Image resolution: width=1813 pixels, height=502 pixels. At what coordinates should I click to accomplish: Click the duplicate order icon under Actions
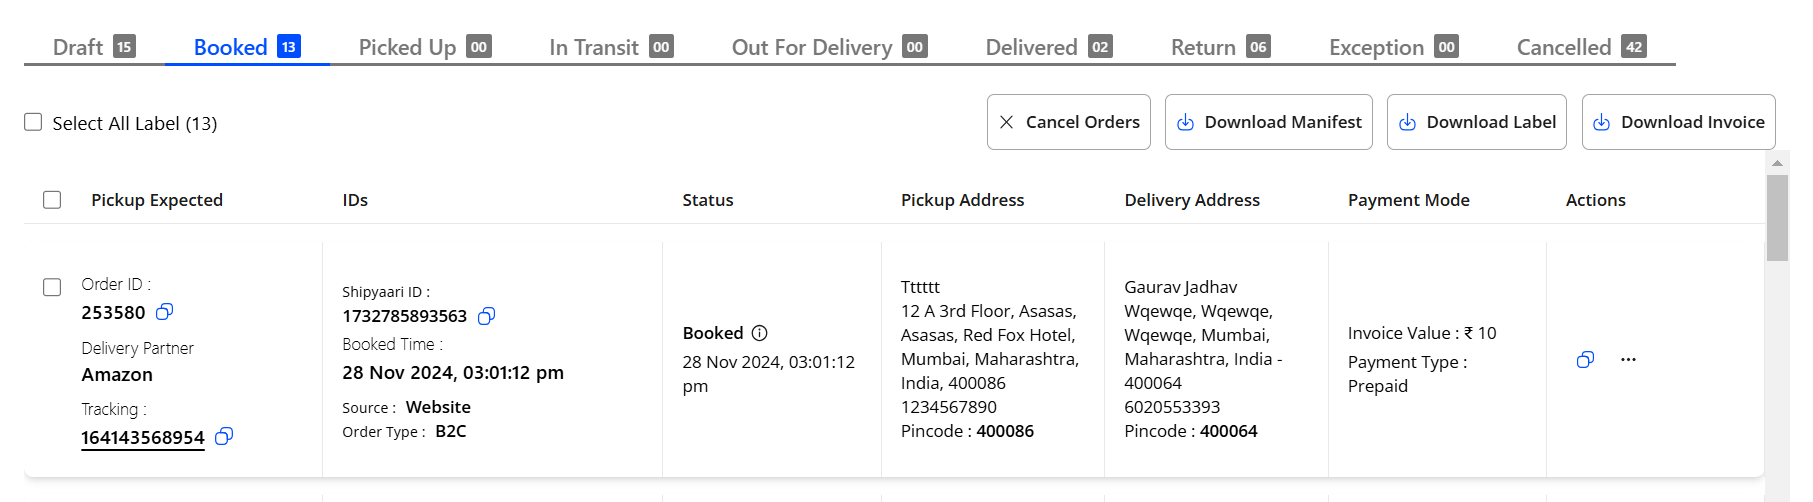pyautogui.click(x=1585, y=359)
